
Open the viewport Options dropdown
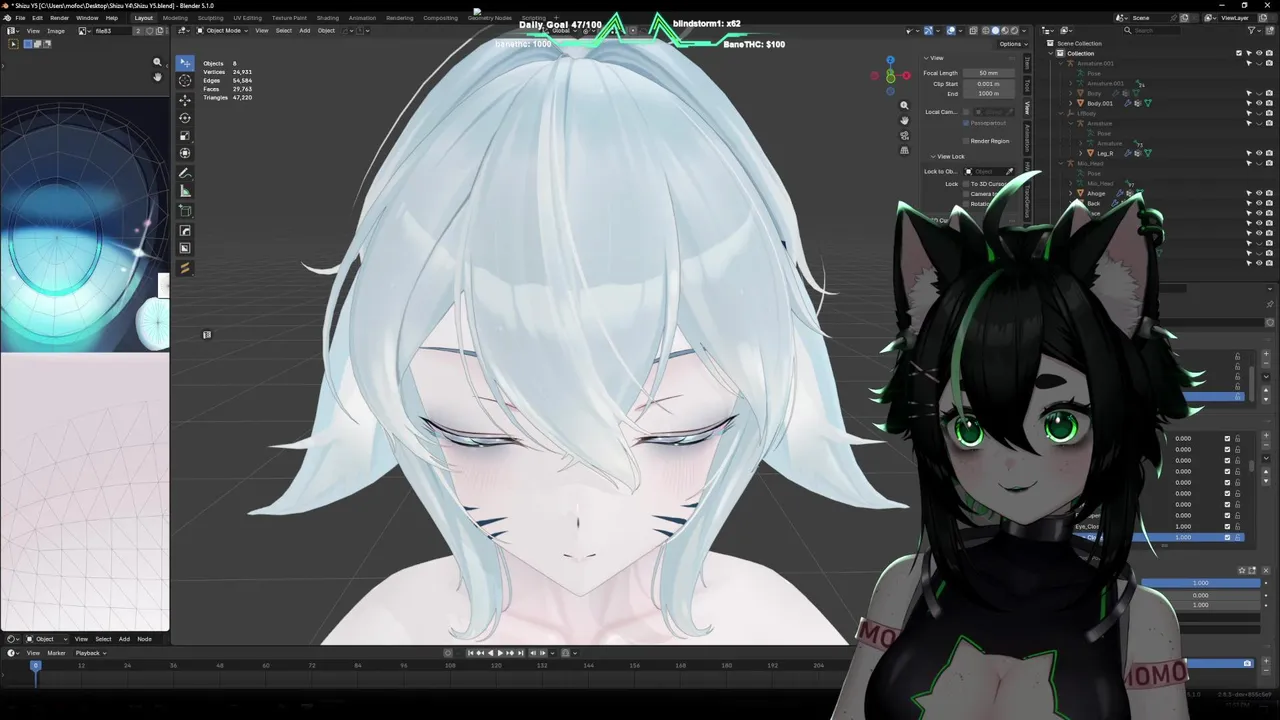coord(1012,44)
